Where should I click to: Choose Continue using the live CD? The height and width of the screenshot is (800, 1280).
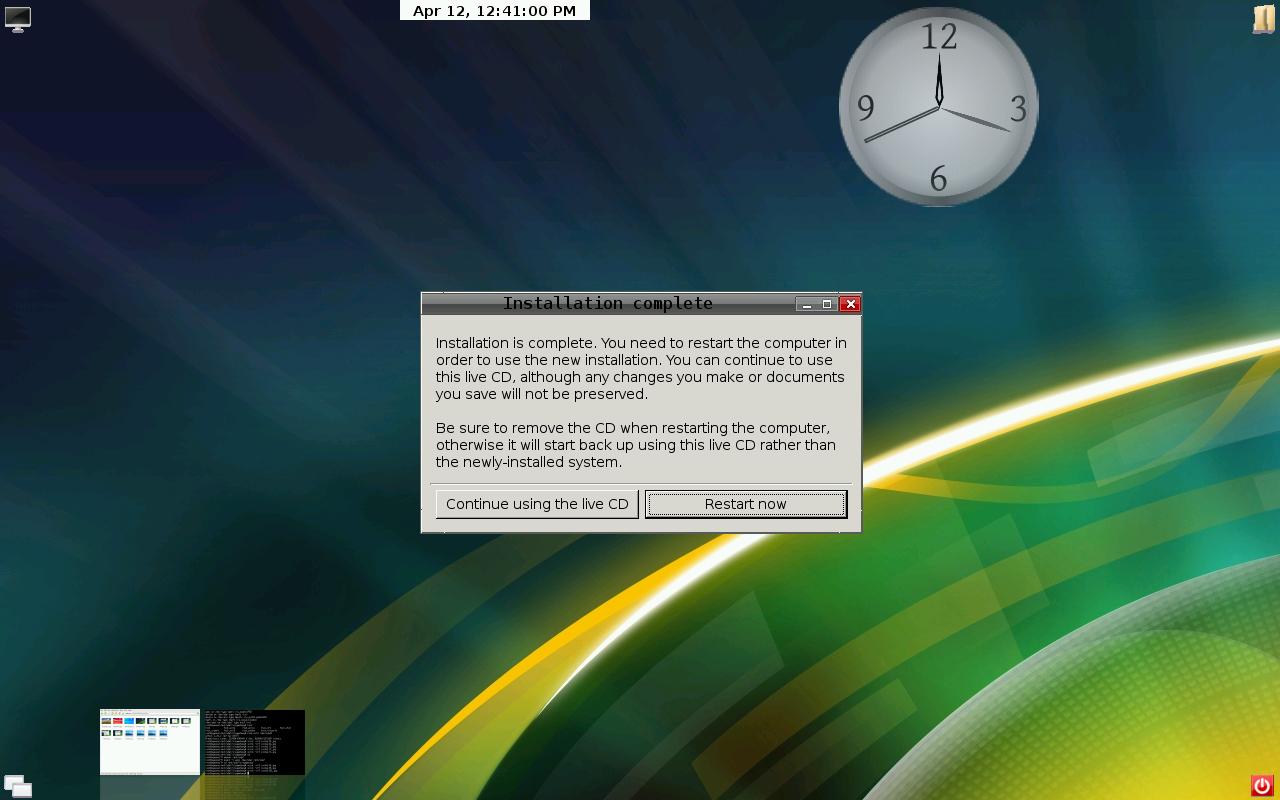click(537, 504)
